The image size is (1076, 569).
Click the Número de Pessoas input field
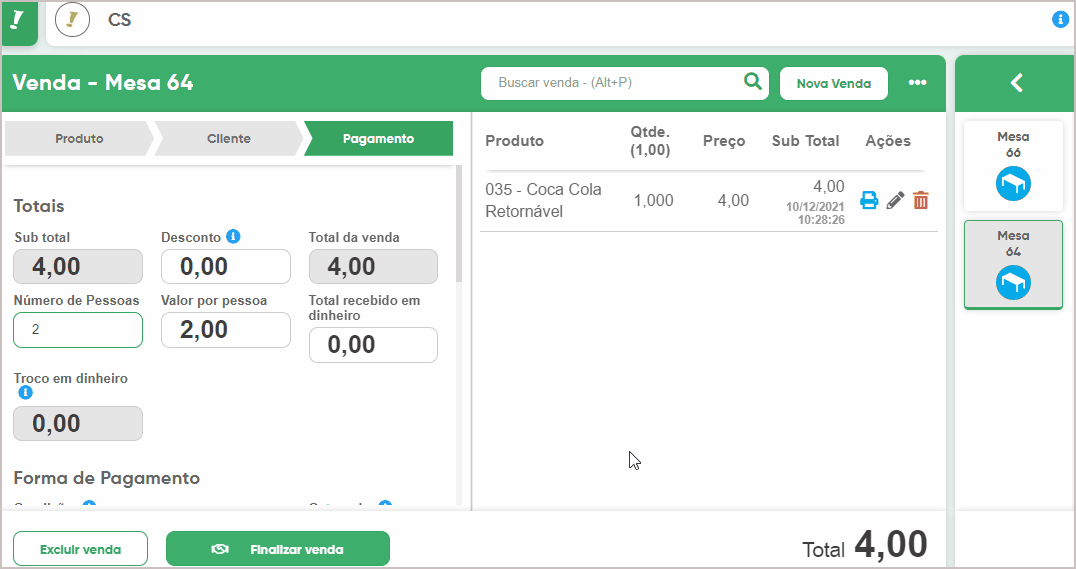[78, 330]
